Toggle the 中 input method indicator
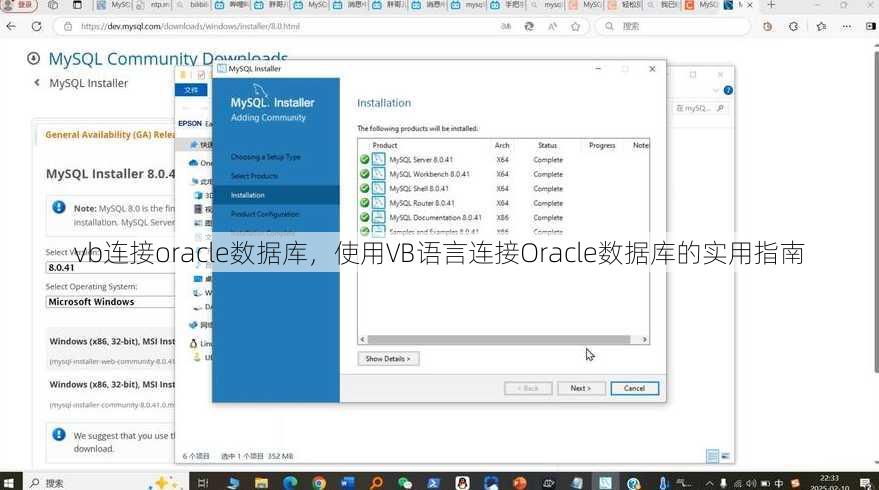The width and height of the screenshot is (879, 490). coord(779,483)
